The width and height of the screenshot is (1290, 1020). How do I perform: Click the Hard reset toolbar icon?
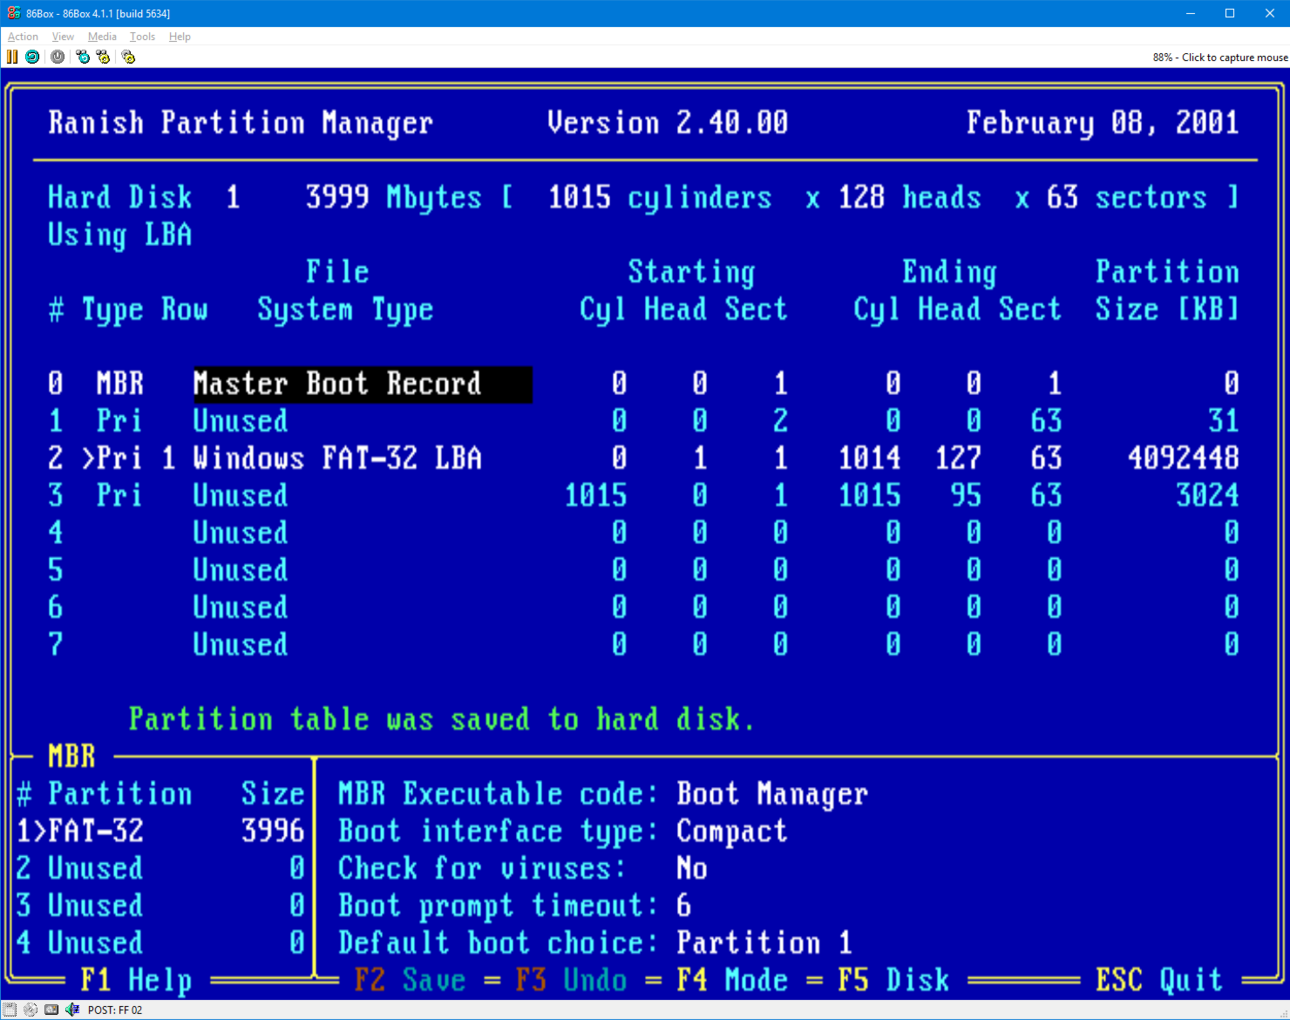[x=32, y=57]
